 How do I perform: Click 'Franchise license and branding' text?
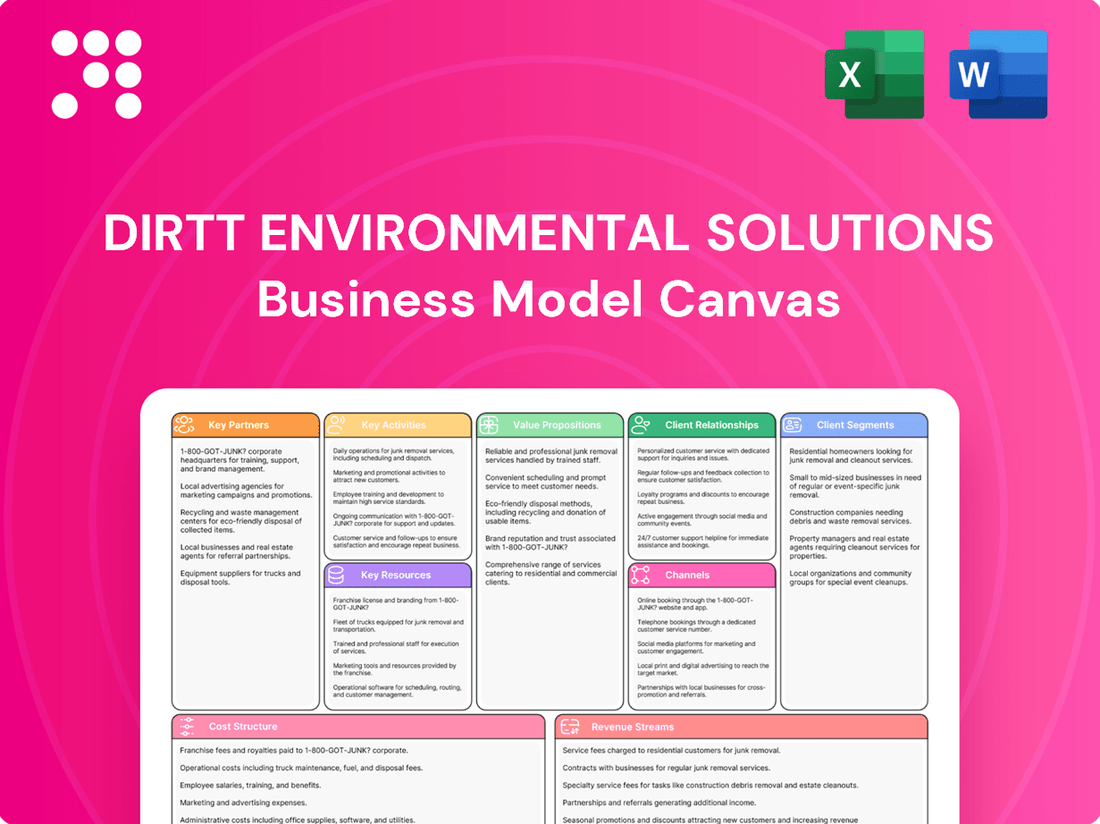click(396, 604)
